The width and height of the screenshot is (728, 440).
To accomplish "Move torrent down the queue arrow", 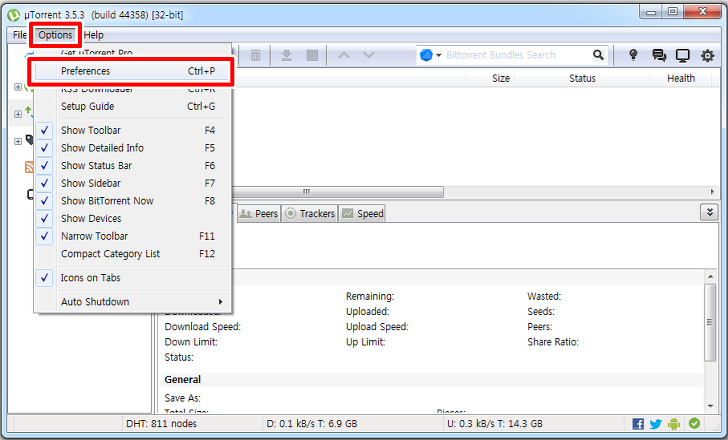I will pyautogui.click(x=369, y=55).
